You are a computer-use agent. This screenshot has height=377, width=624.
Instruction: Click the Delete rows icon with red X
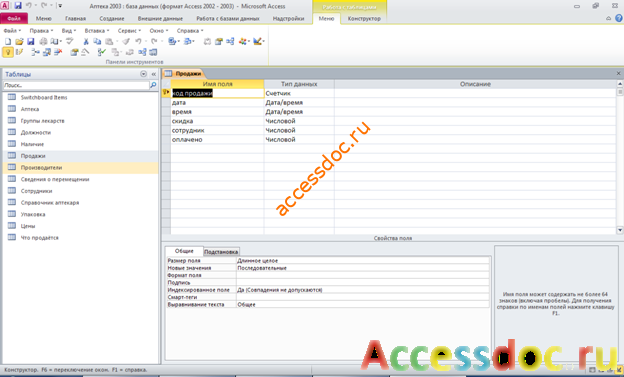coord(58,52)
